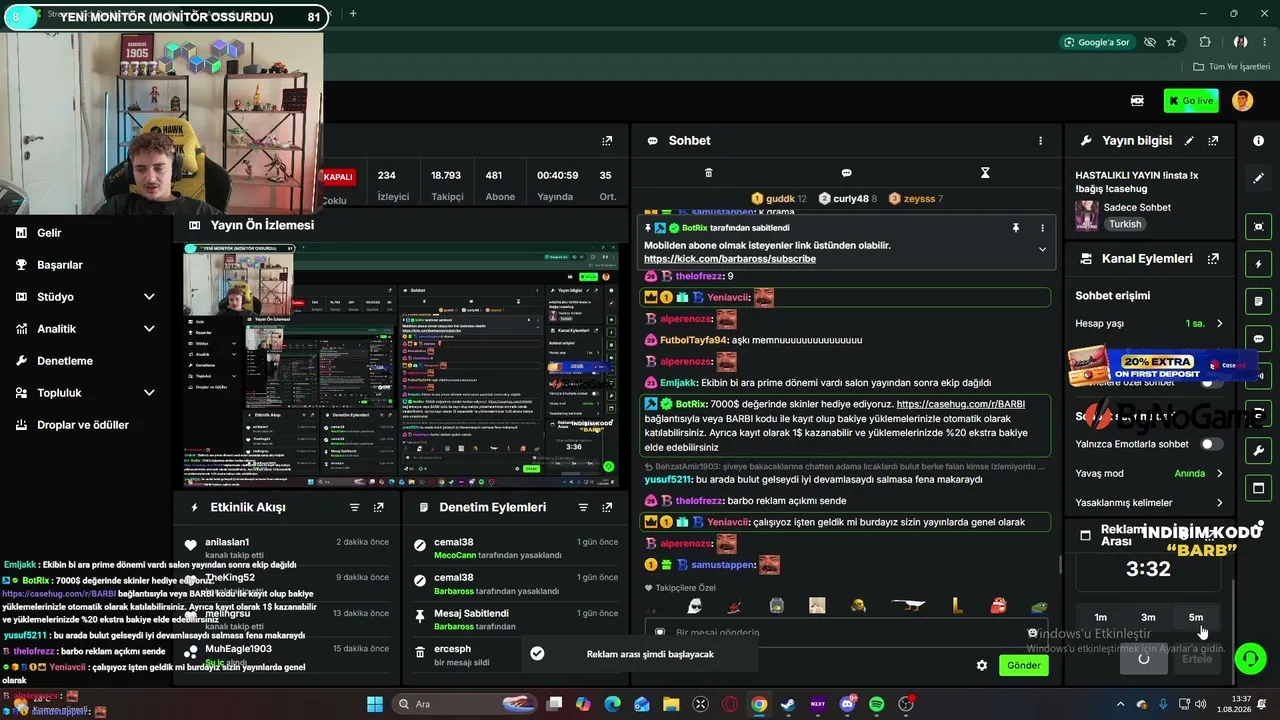Image resolution: width=1280 pixels, height=720 pixels.
Task: Toggle the chat widget icon in toolbar
Action: click(x=1258, y=339)
